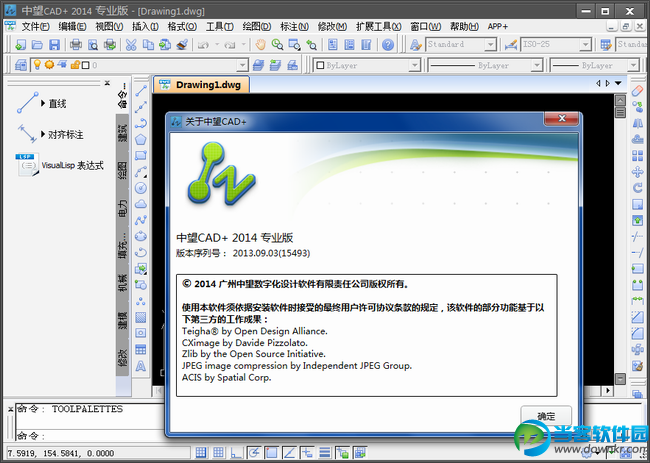
Task: Select the Polygon tool in the draw toolbar
Action: (141, 139)
